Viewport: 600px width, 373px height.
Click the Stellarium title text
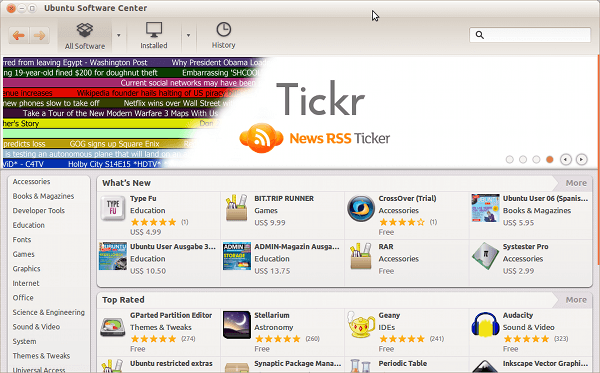point(272,316)
